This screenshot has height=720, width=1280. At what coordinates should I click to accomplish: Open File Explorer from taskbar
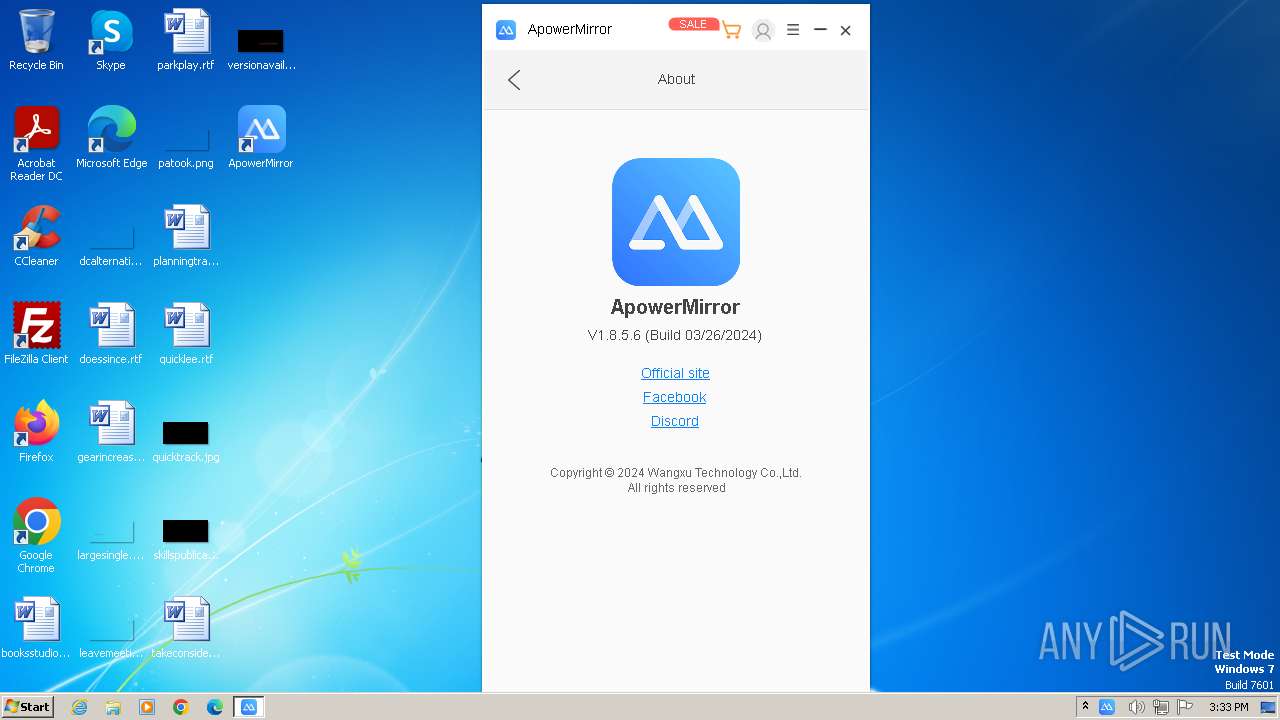click(x=113, y=707)
